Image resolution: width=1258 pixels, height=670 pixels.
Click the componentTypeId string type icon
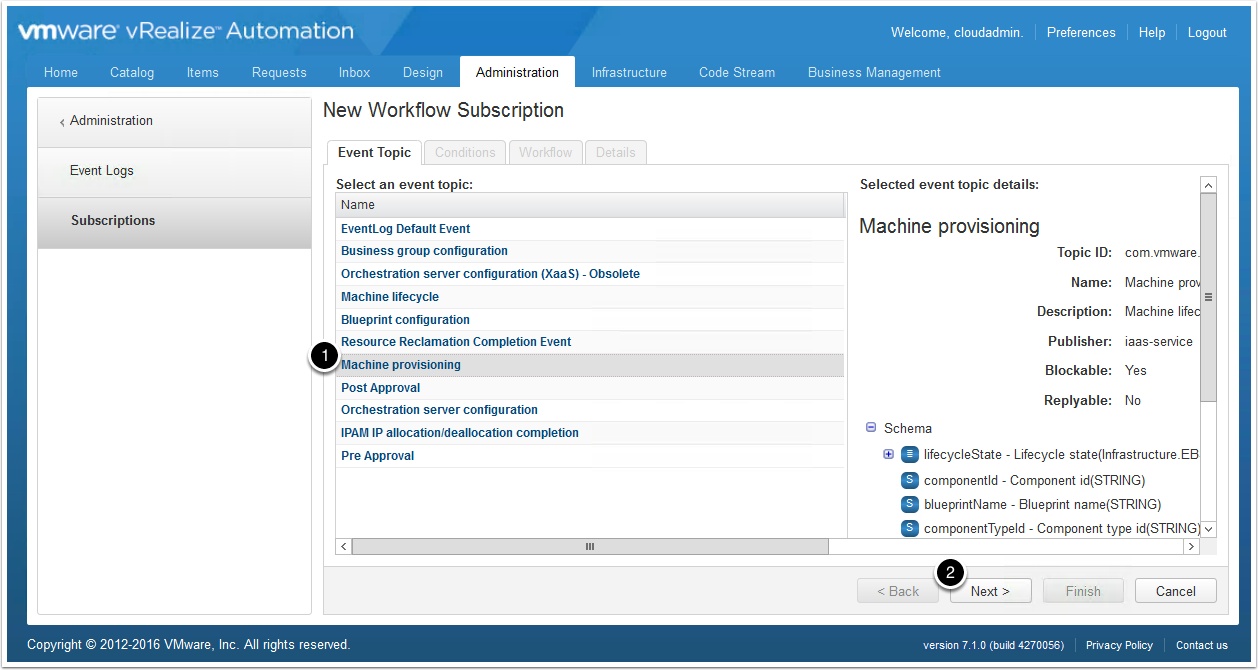click(910, 528)
